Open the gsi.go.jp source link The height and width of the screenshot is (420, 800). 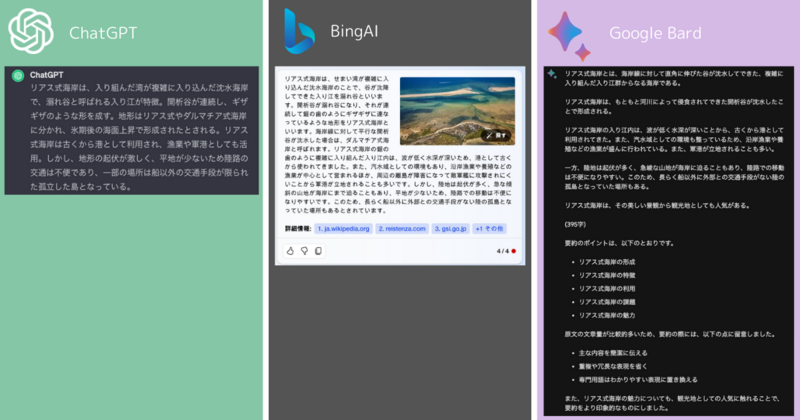[451, 229]
